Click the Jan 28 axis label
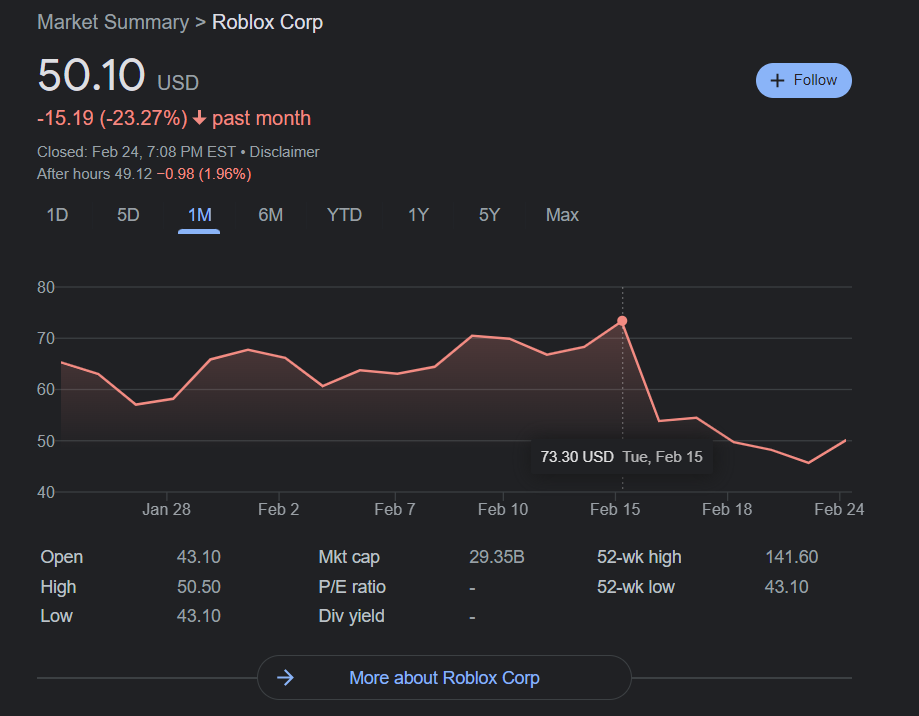The height and width of the screenshot is (716, 919). point(166,509)
